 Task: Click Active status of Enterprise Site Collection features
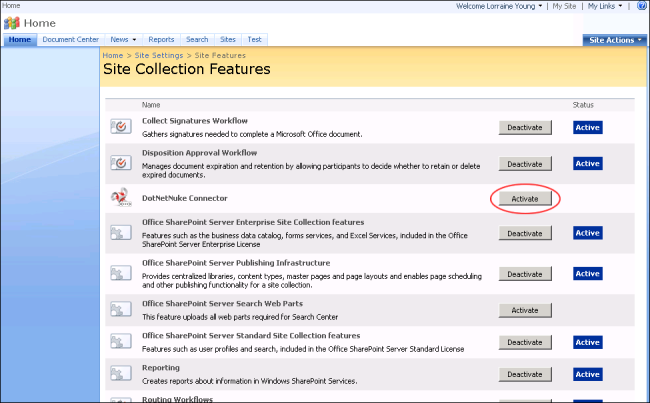[x=587, y=233]
